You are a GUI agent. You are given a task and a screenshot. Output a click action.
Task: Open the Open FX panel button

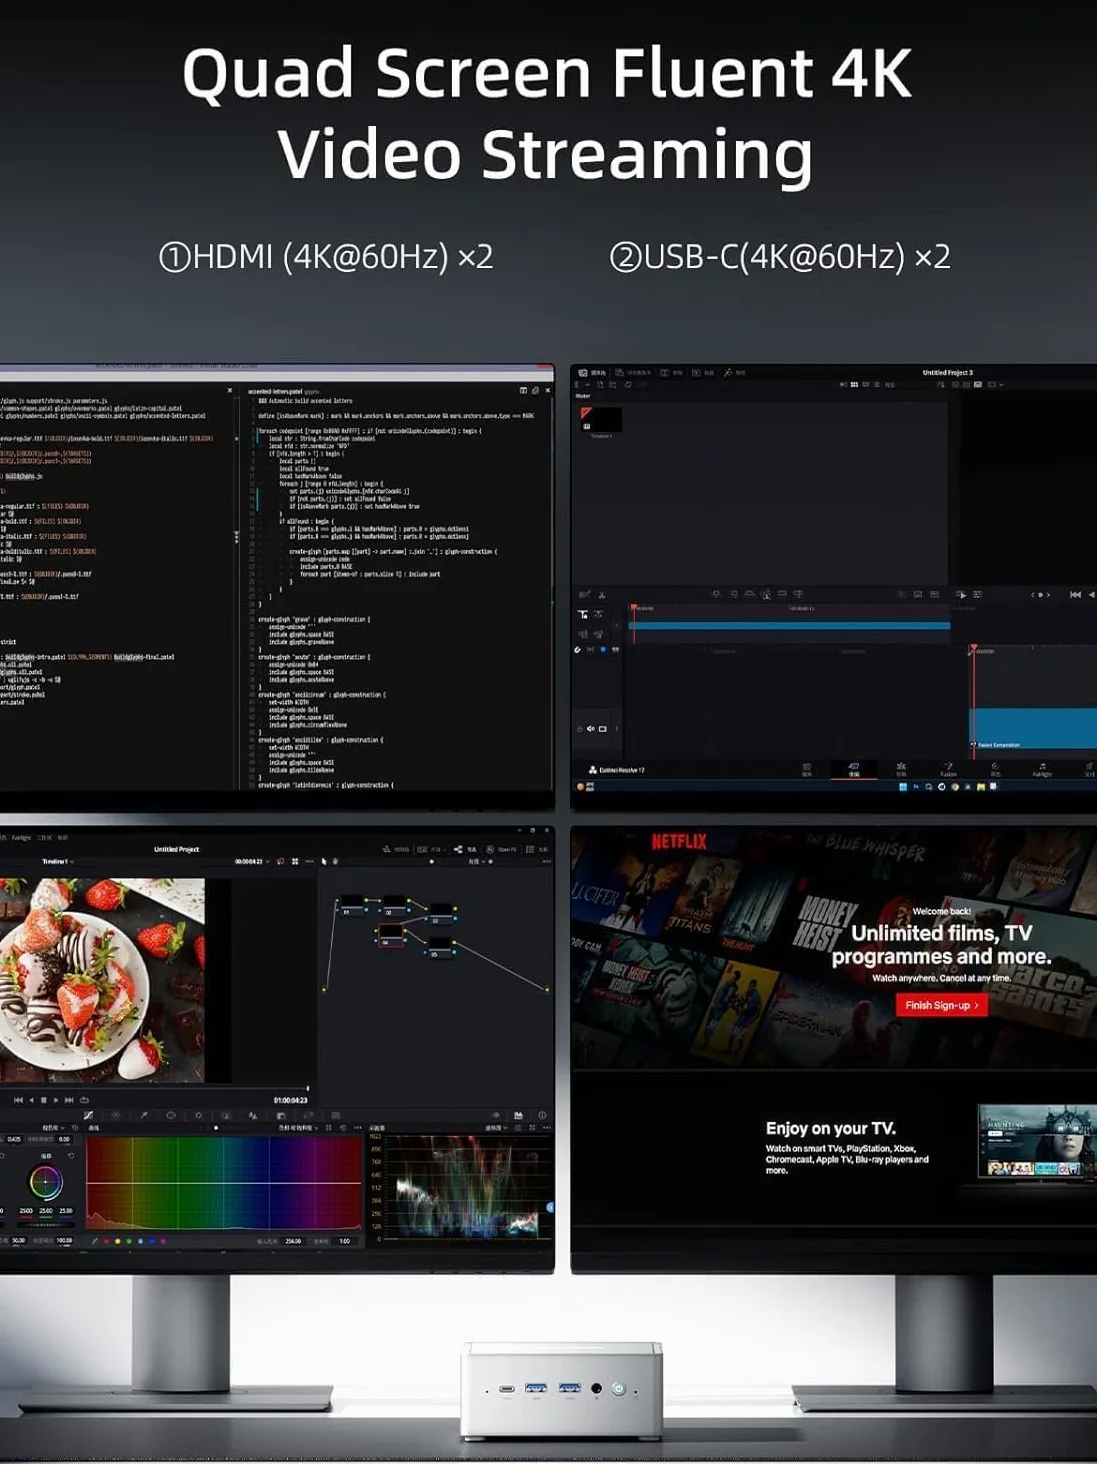[501, 849]
